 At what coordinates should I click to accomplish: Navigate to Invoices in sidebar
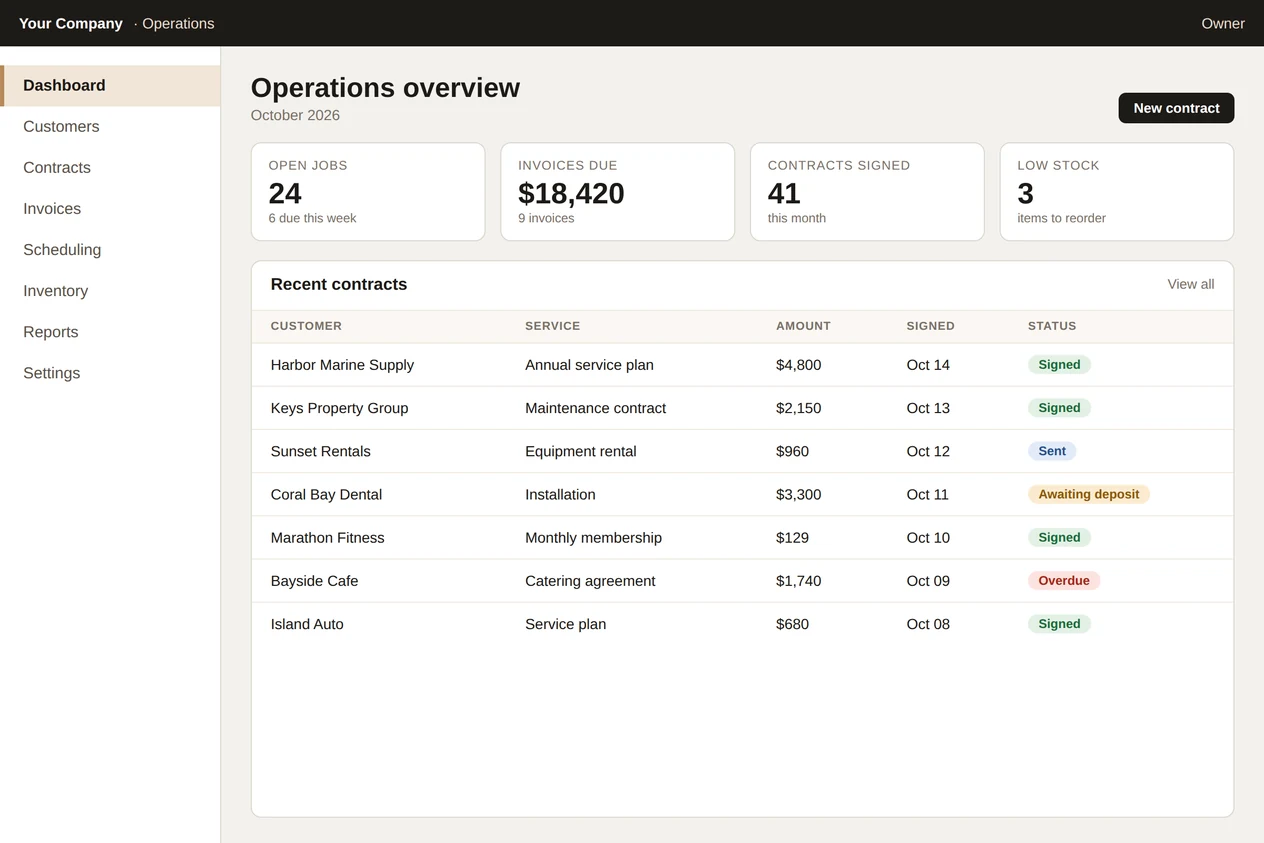110,209
